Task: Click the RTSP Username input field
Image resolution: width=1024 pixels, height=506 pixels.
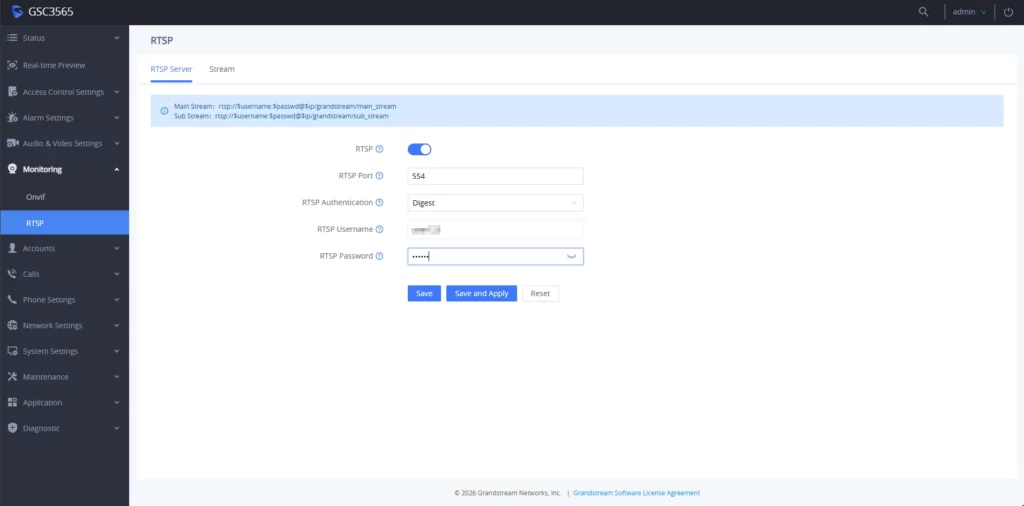Action: pyautogui.click(x=495, y=230)
